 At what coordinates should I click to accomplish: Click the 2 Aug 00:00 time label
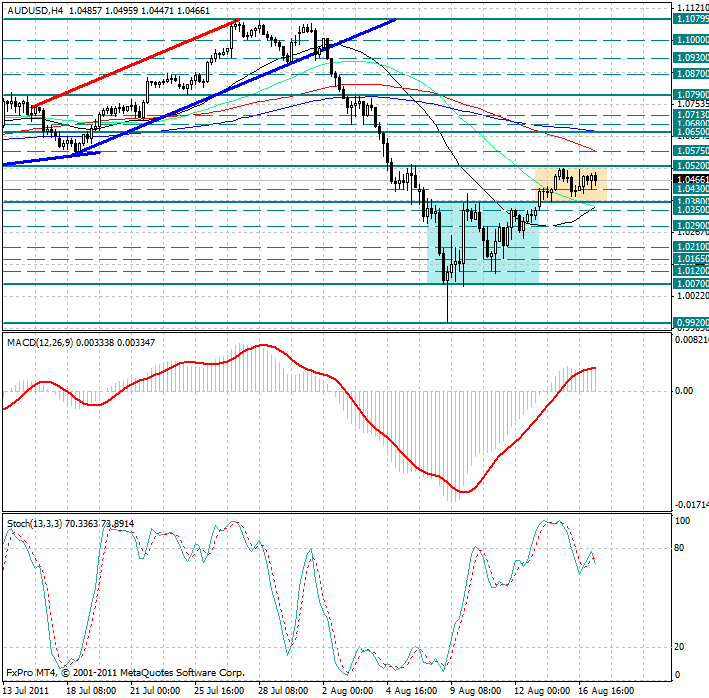(348, 691)
